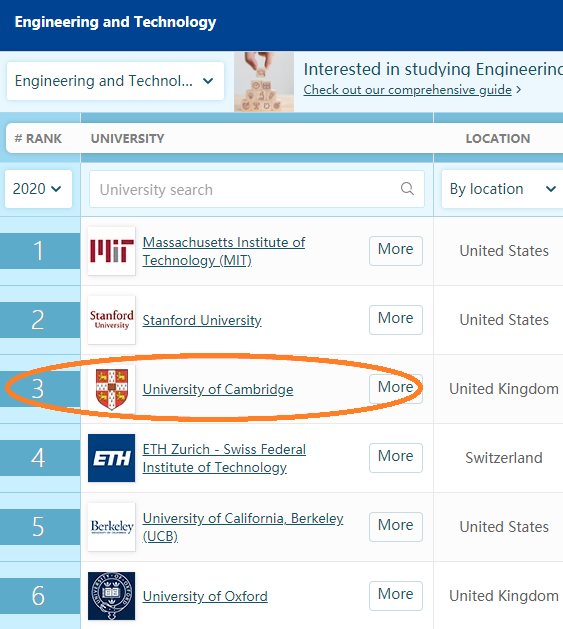Viewport: 563px width, 629px height.
Task: Click rank number 2 cell
Action: 39,320
